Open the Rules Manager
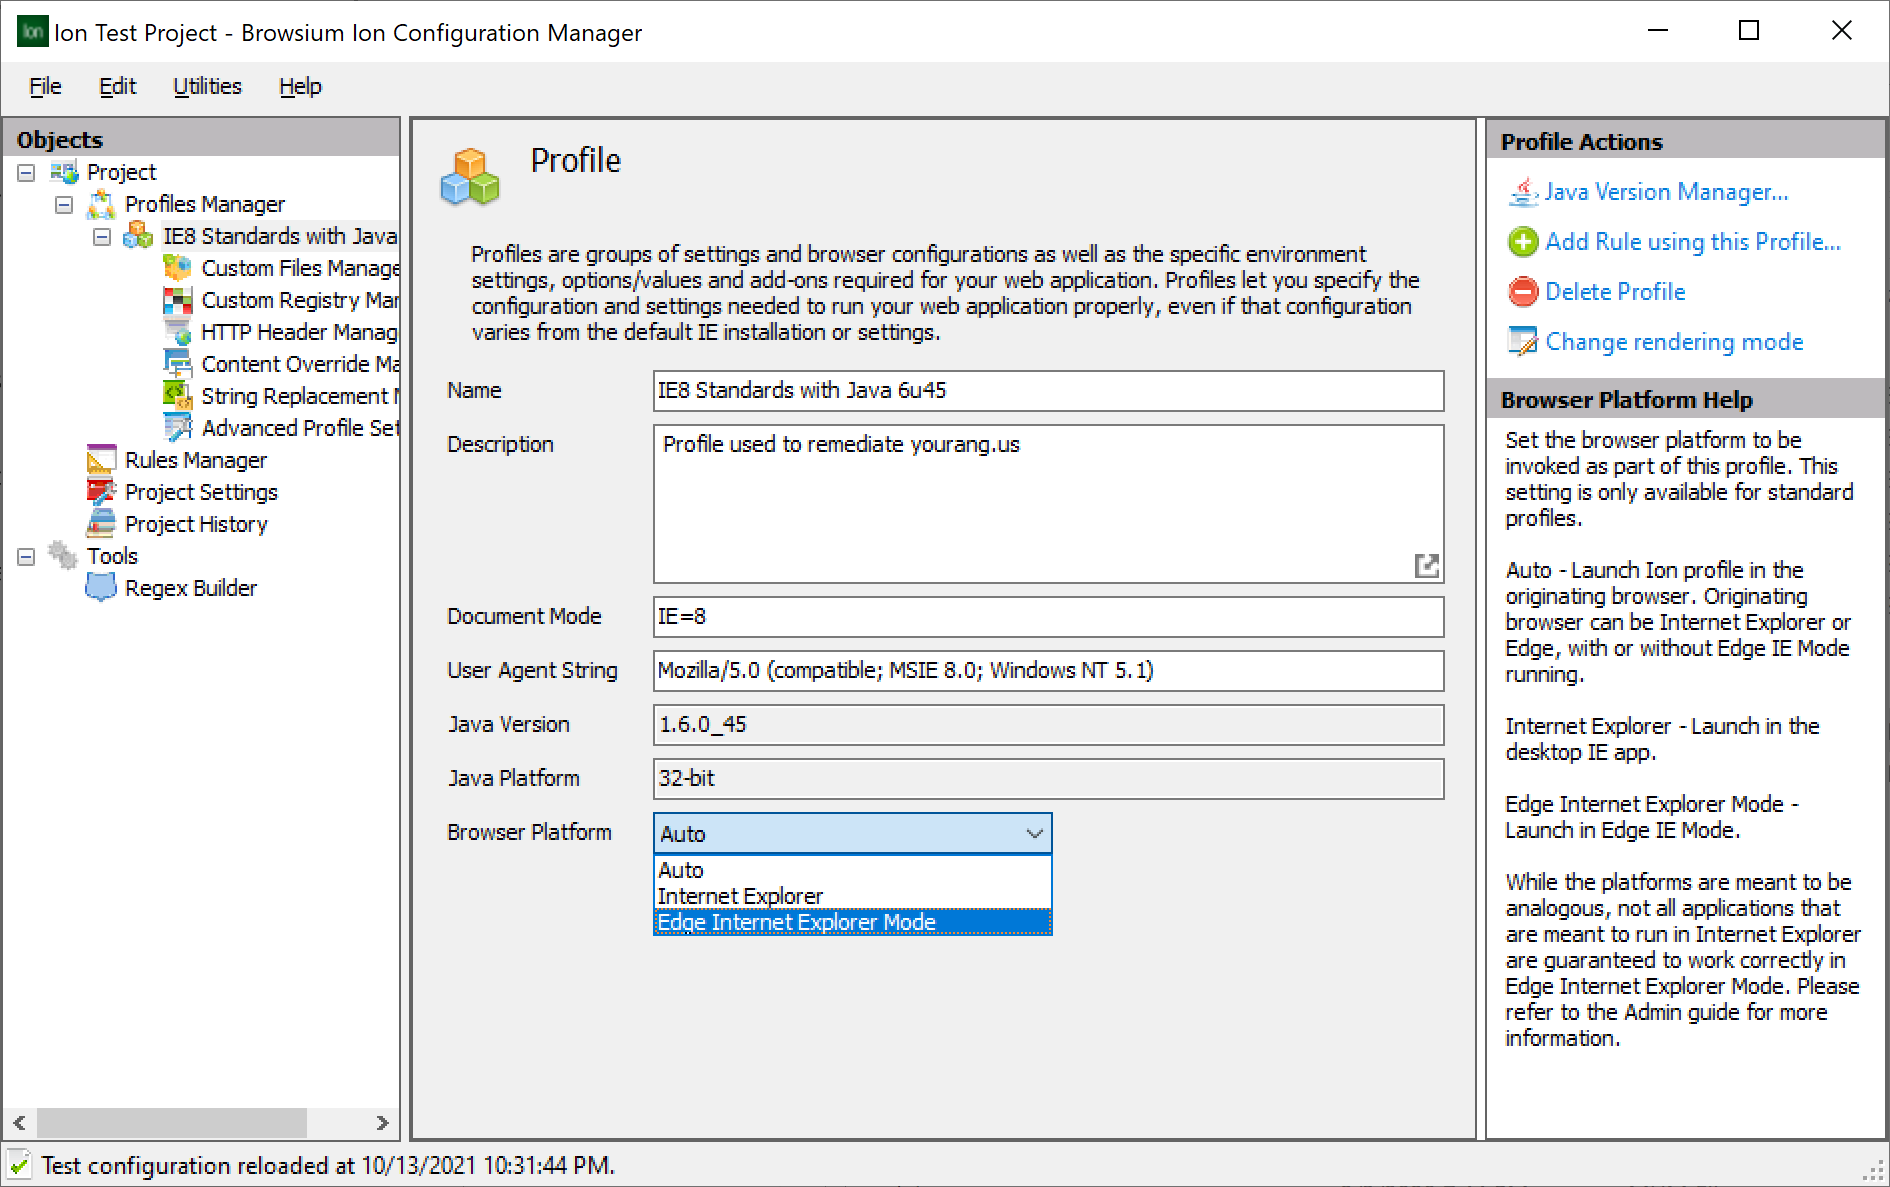 point(195,459)
